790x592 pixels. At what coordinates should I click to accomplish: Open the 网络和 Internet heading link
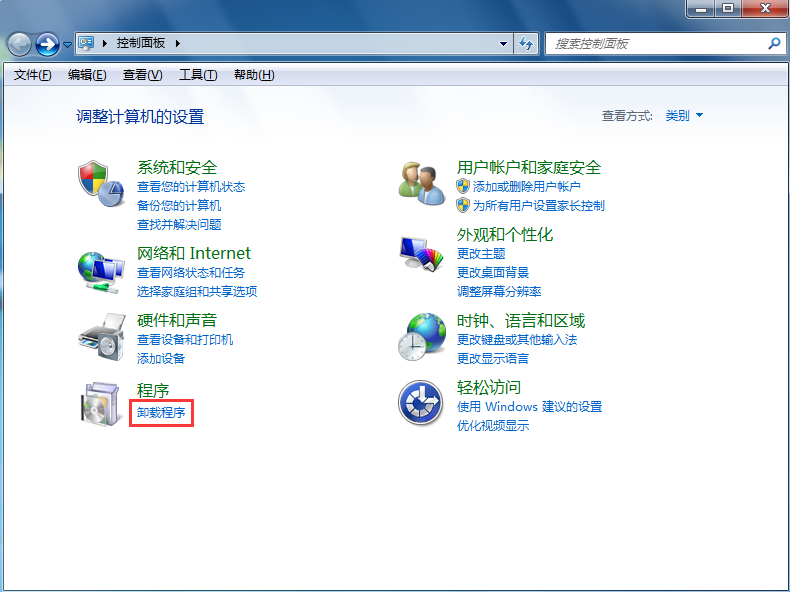pyautogui.click(x=194, y=253)
